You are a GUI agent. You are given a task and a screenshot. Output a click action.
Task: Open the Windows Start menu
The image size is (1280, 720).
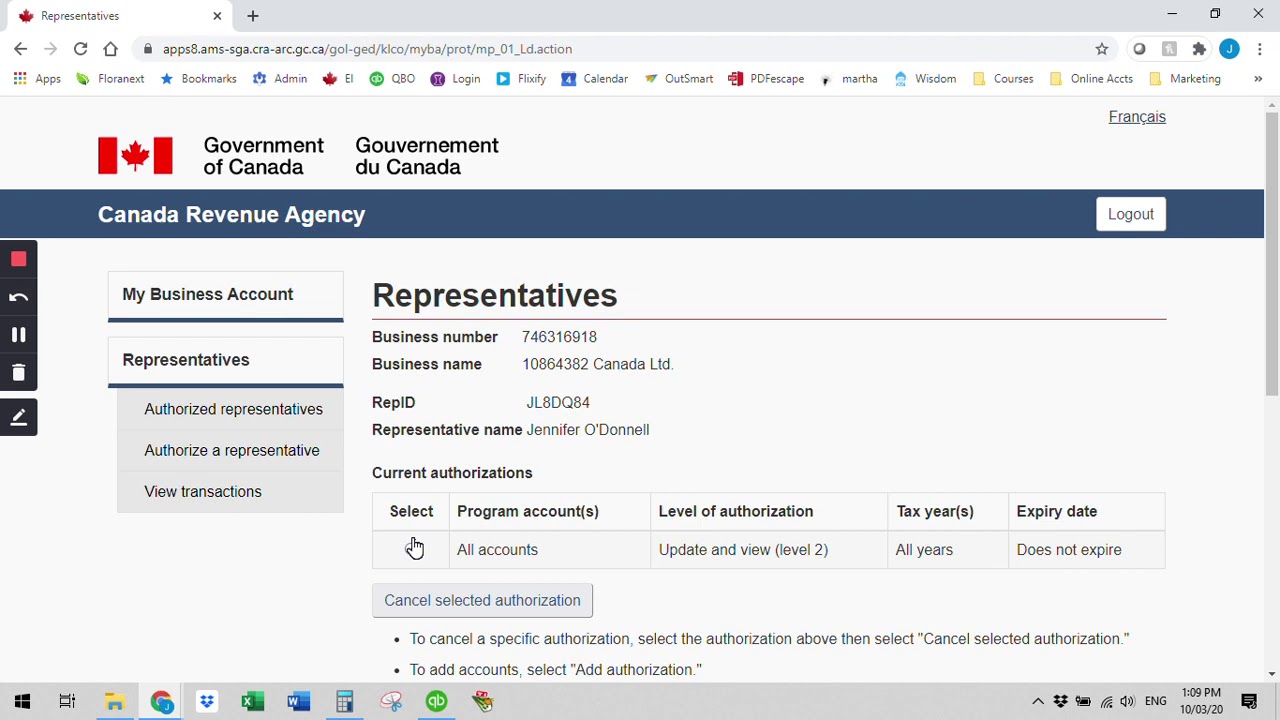point(22,702)
